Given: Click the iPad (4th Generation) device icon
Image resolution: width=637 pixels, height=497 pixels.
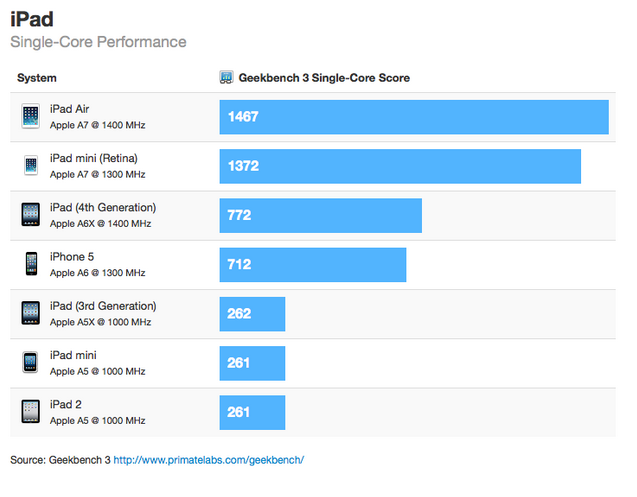Looking at the screenshot, I should (x=30, y=214).
